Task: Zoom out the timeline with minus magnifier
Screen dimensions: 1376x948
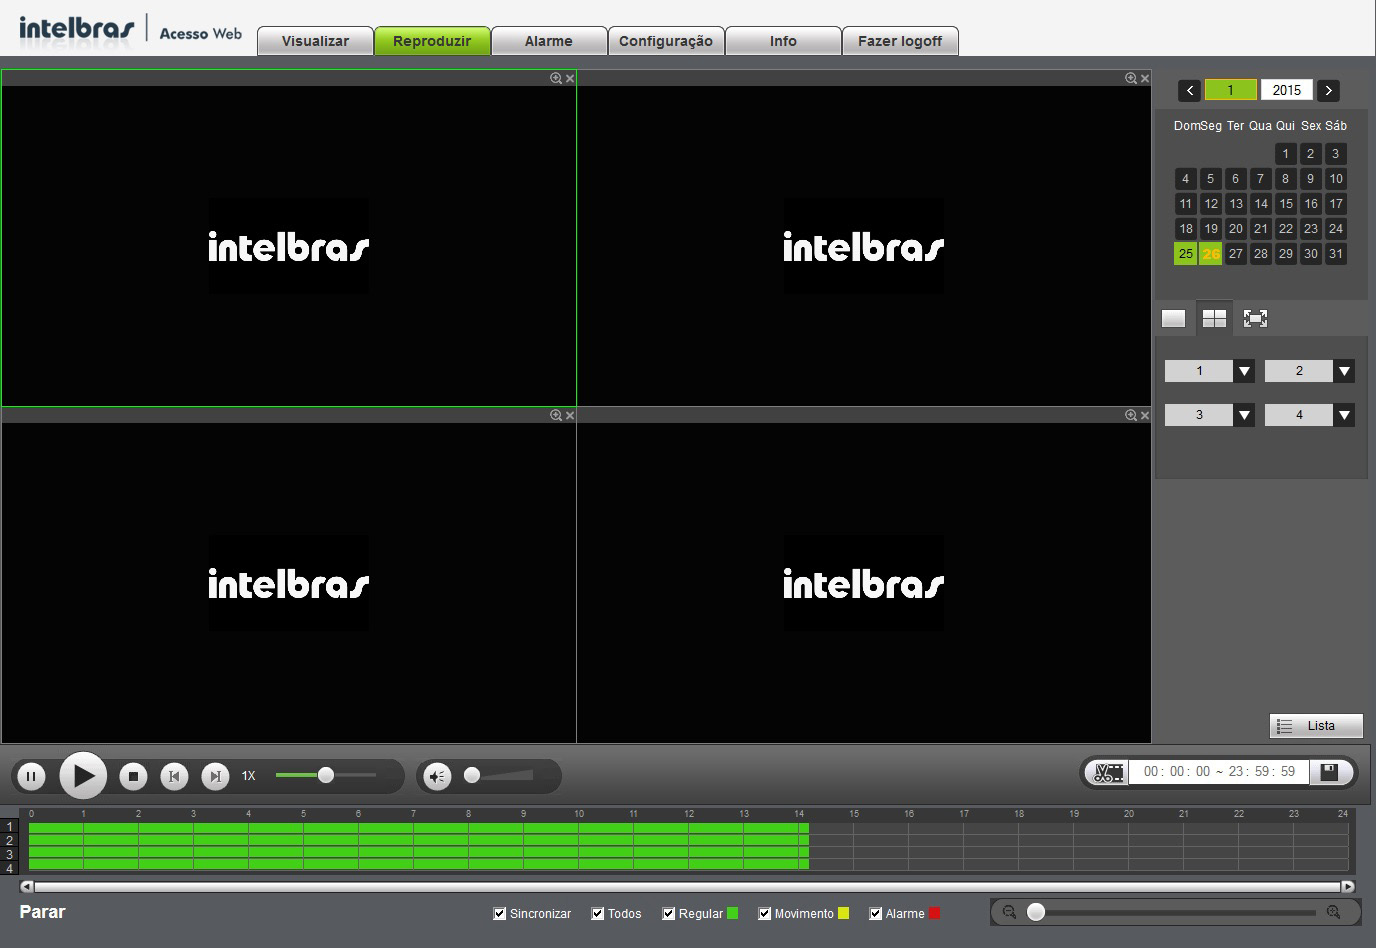Action: (1009, 912)
